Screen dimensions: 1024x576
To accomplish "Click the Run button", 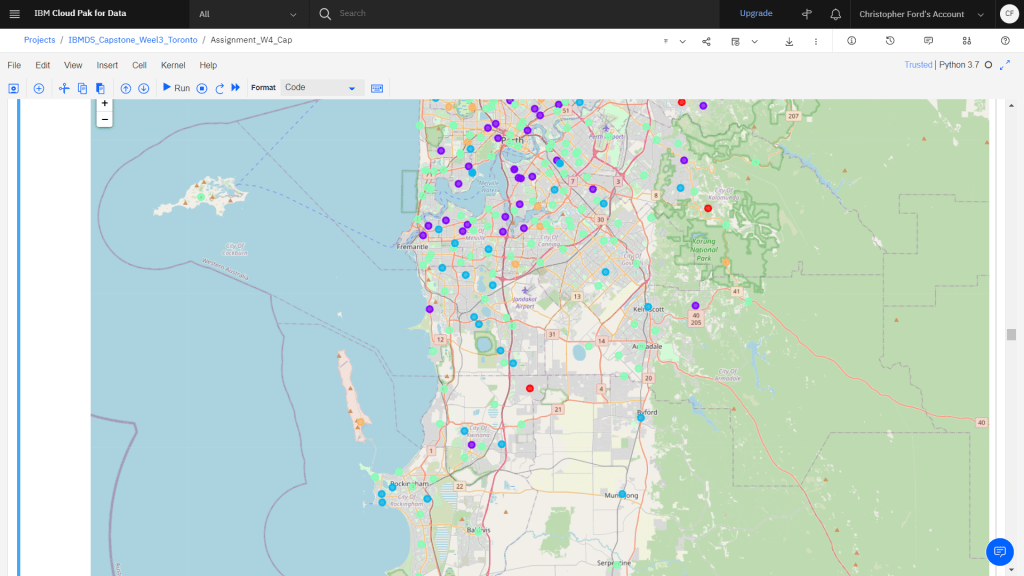I will [176, 88].
